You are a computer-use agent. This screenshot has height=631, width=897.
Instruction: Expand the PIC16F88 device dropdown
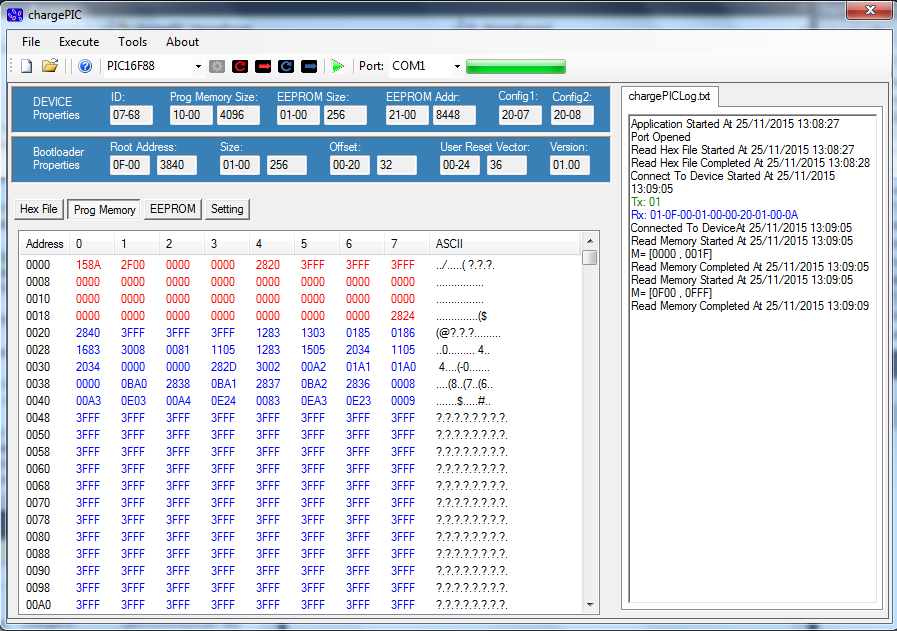click(x=198, y=66)
